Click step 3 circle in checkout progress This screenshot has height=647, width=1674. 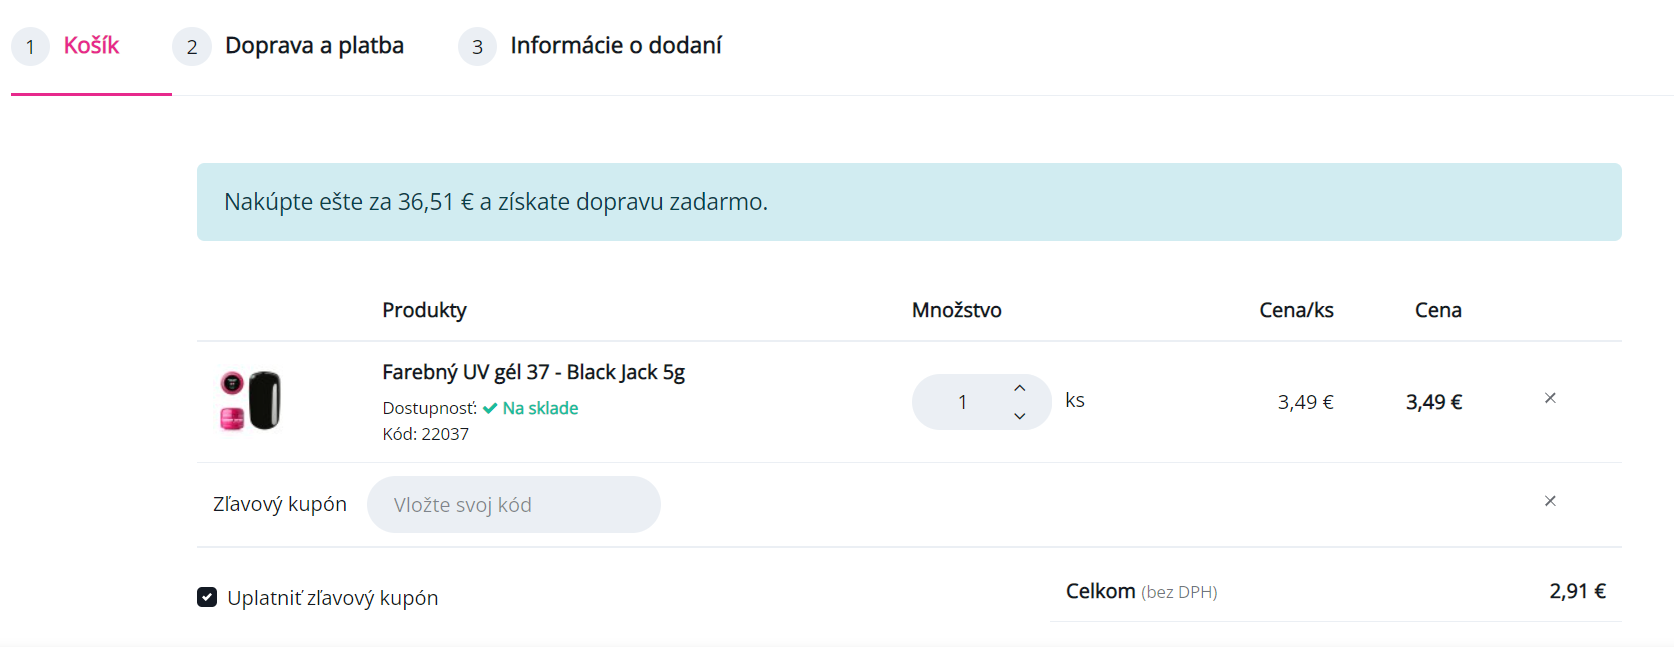pos(477,46)
